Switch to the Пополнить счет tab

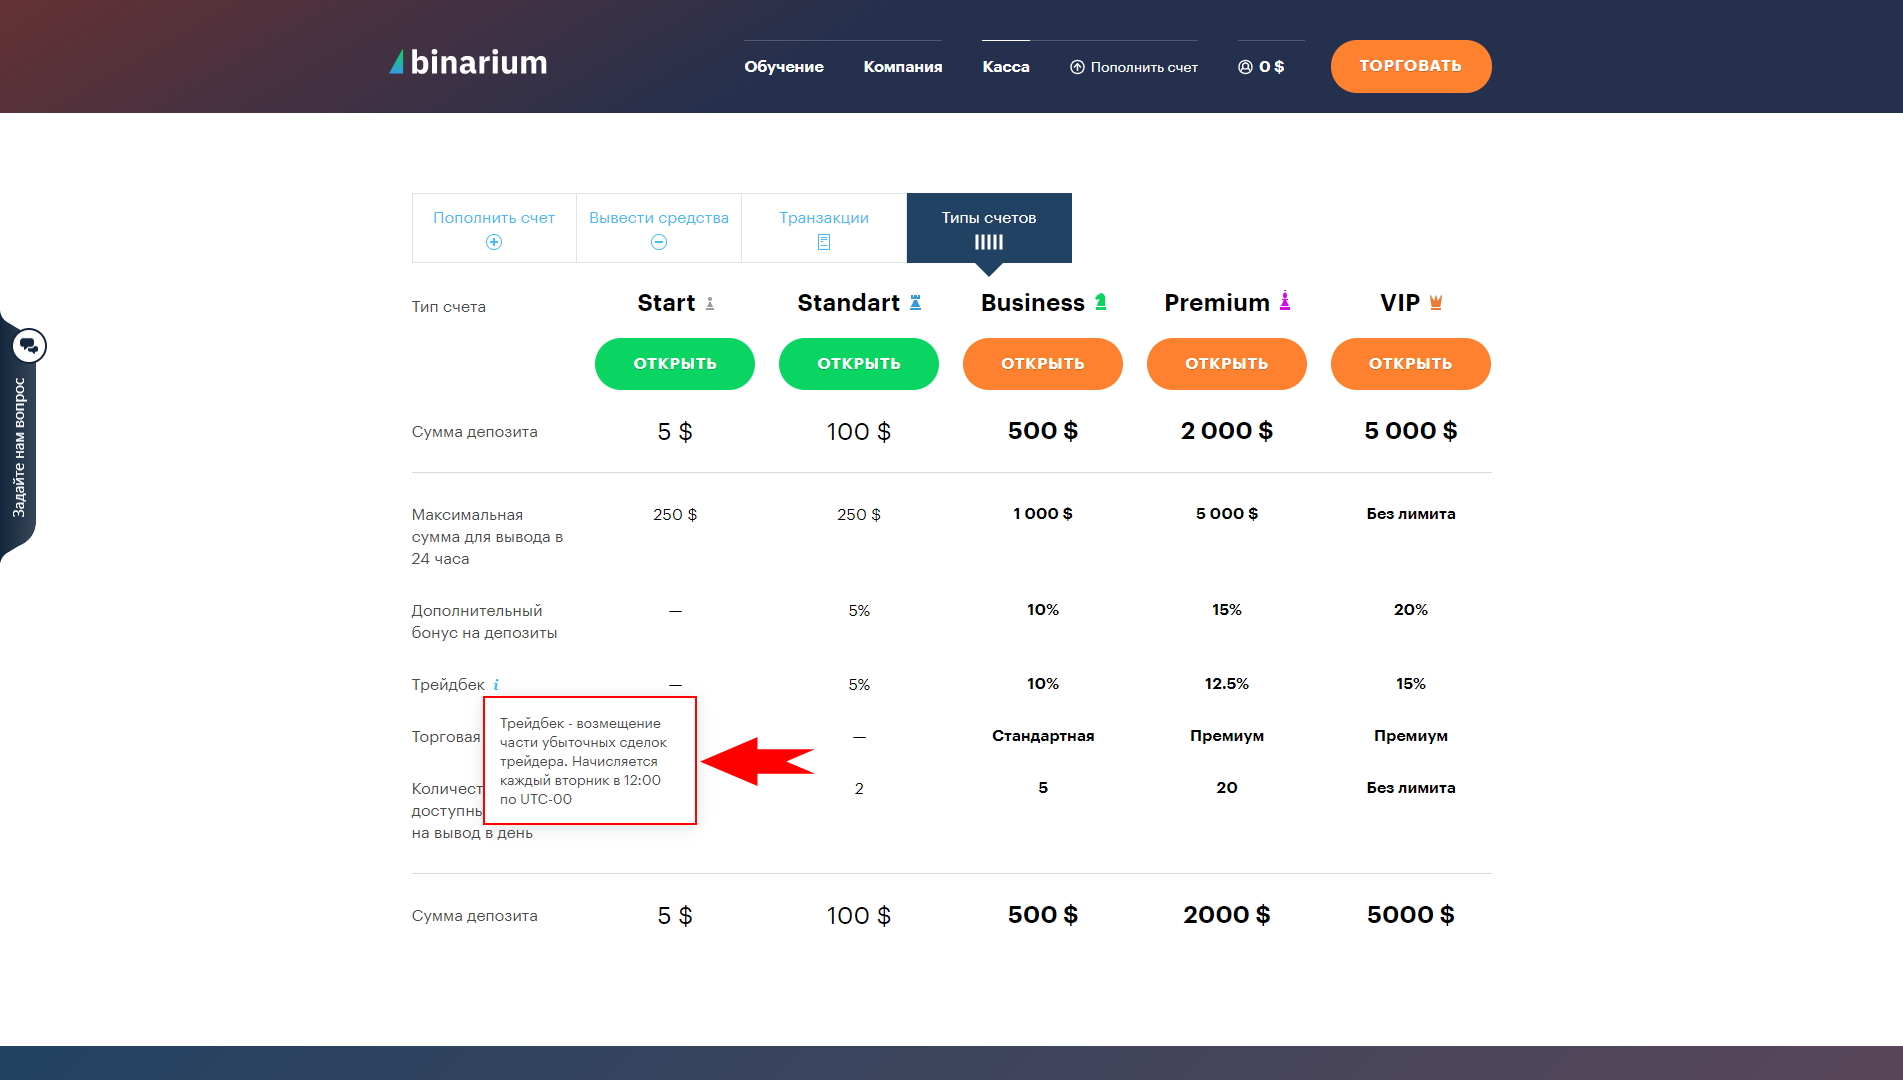494,228
